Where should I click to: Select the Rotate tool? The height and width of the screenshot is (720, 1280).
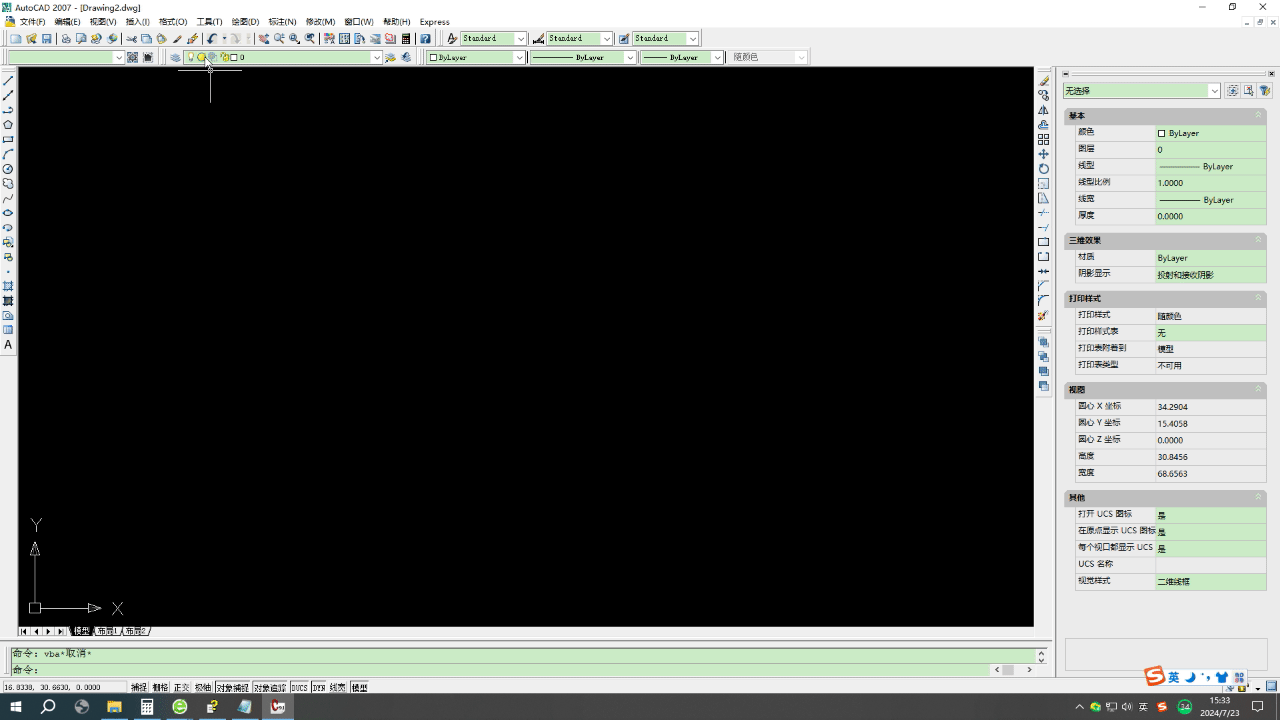1044,169
